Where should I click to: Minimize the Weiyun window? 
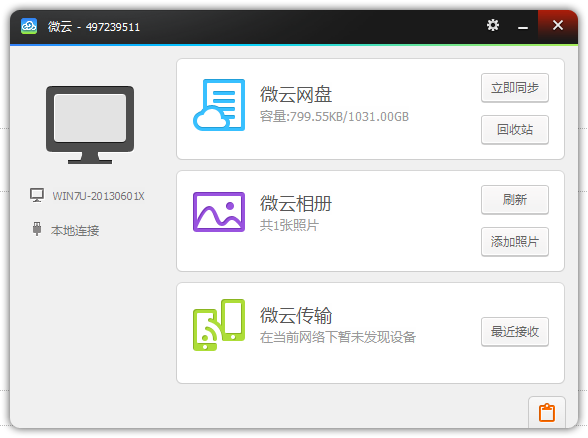523,27
